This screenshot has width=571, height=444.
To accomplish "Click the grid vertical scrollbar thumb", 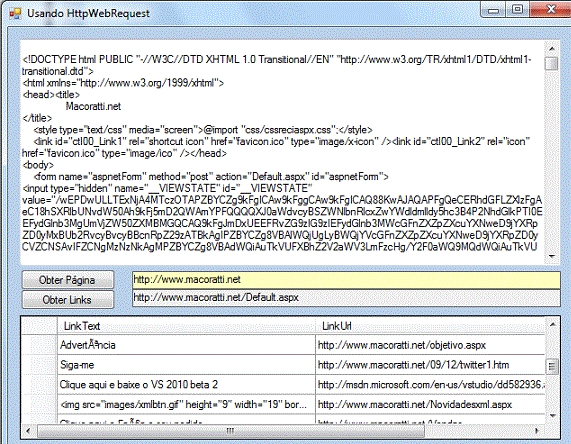I will point(552,366).
